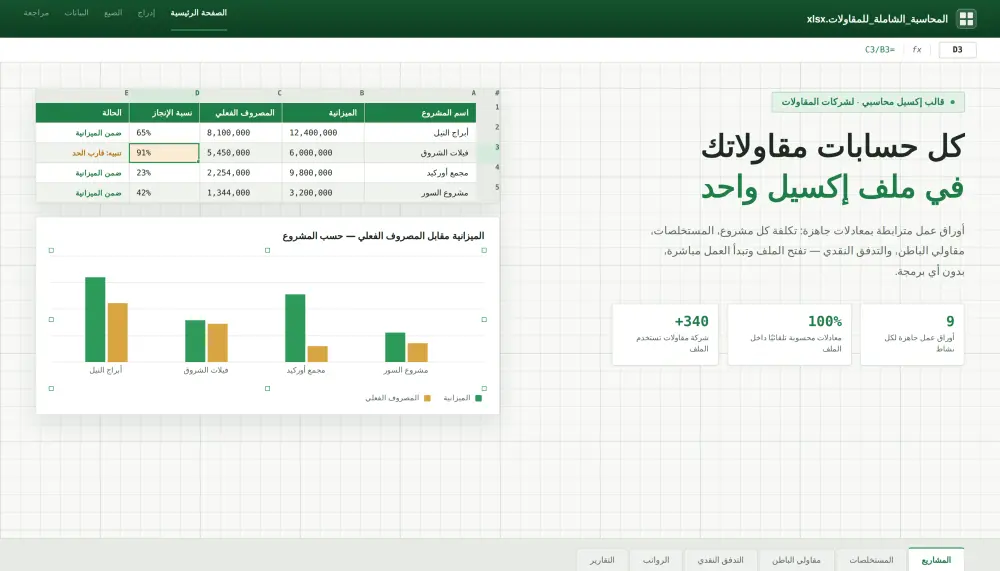This screenshot has height=571, width=1000.
Task: Click the green budget bar for أبراج النيل
Action: click(95, 320)
